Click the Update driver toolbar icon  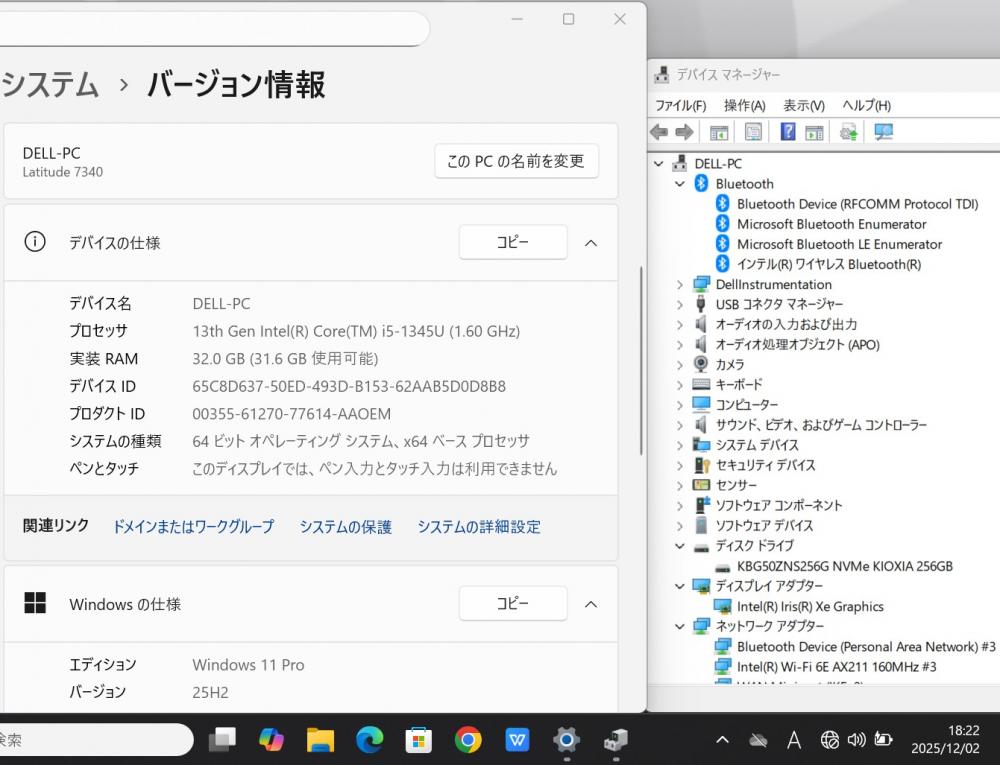[x=849, y=132]
